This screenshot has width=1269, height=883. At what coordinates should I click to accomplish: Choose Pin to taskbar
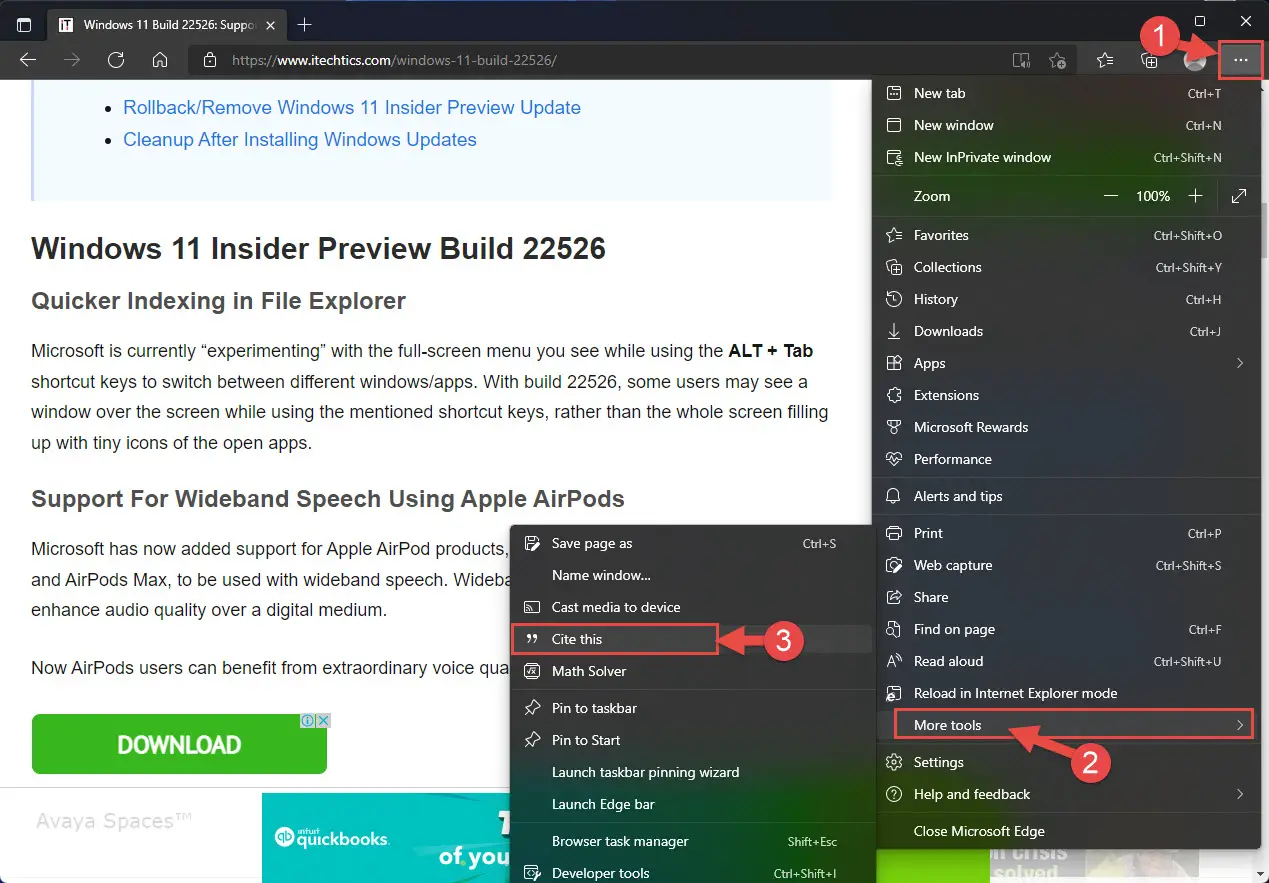pos(692,708)
